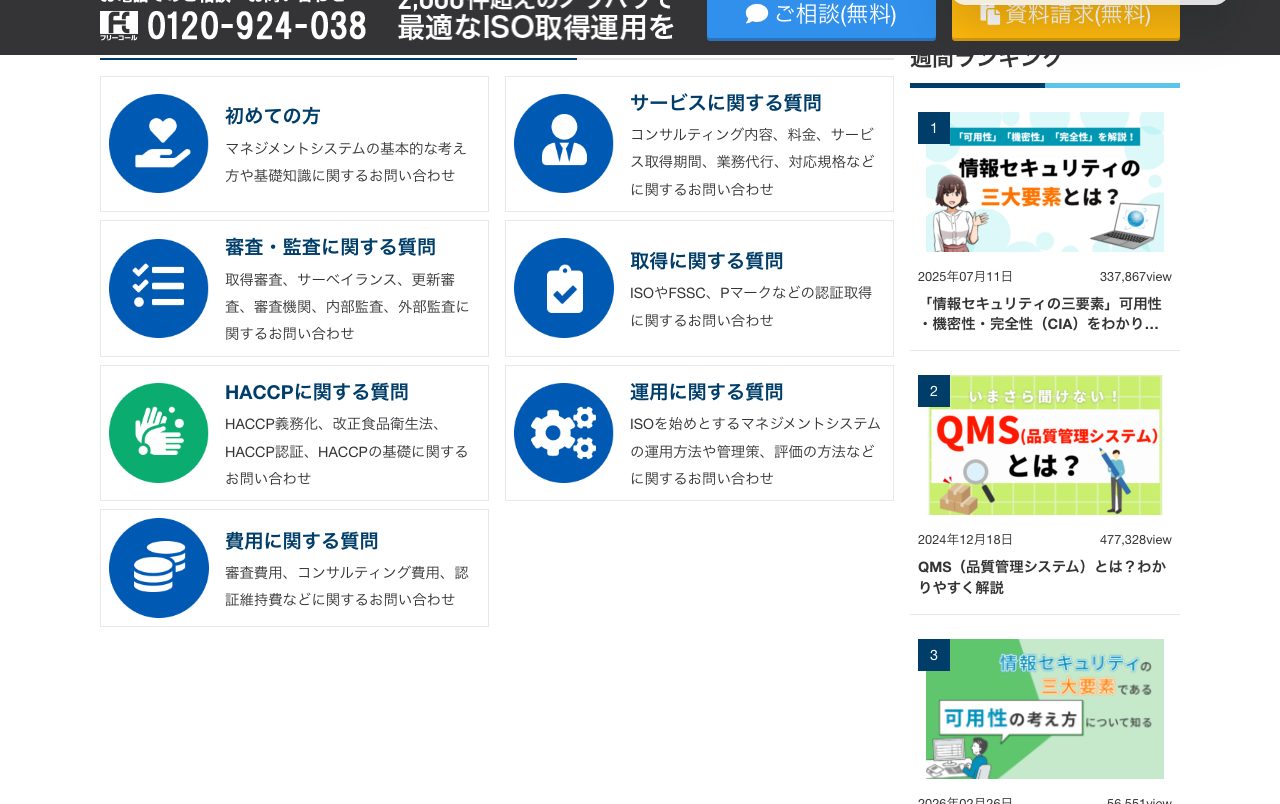The width and height of the screenshot is (1280, 804).
Task: Click the 477,328view count text
Action: pos(1136,540)
